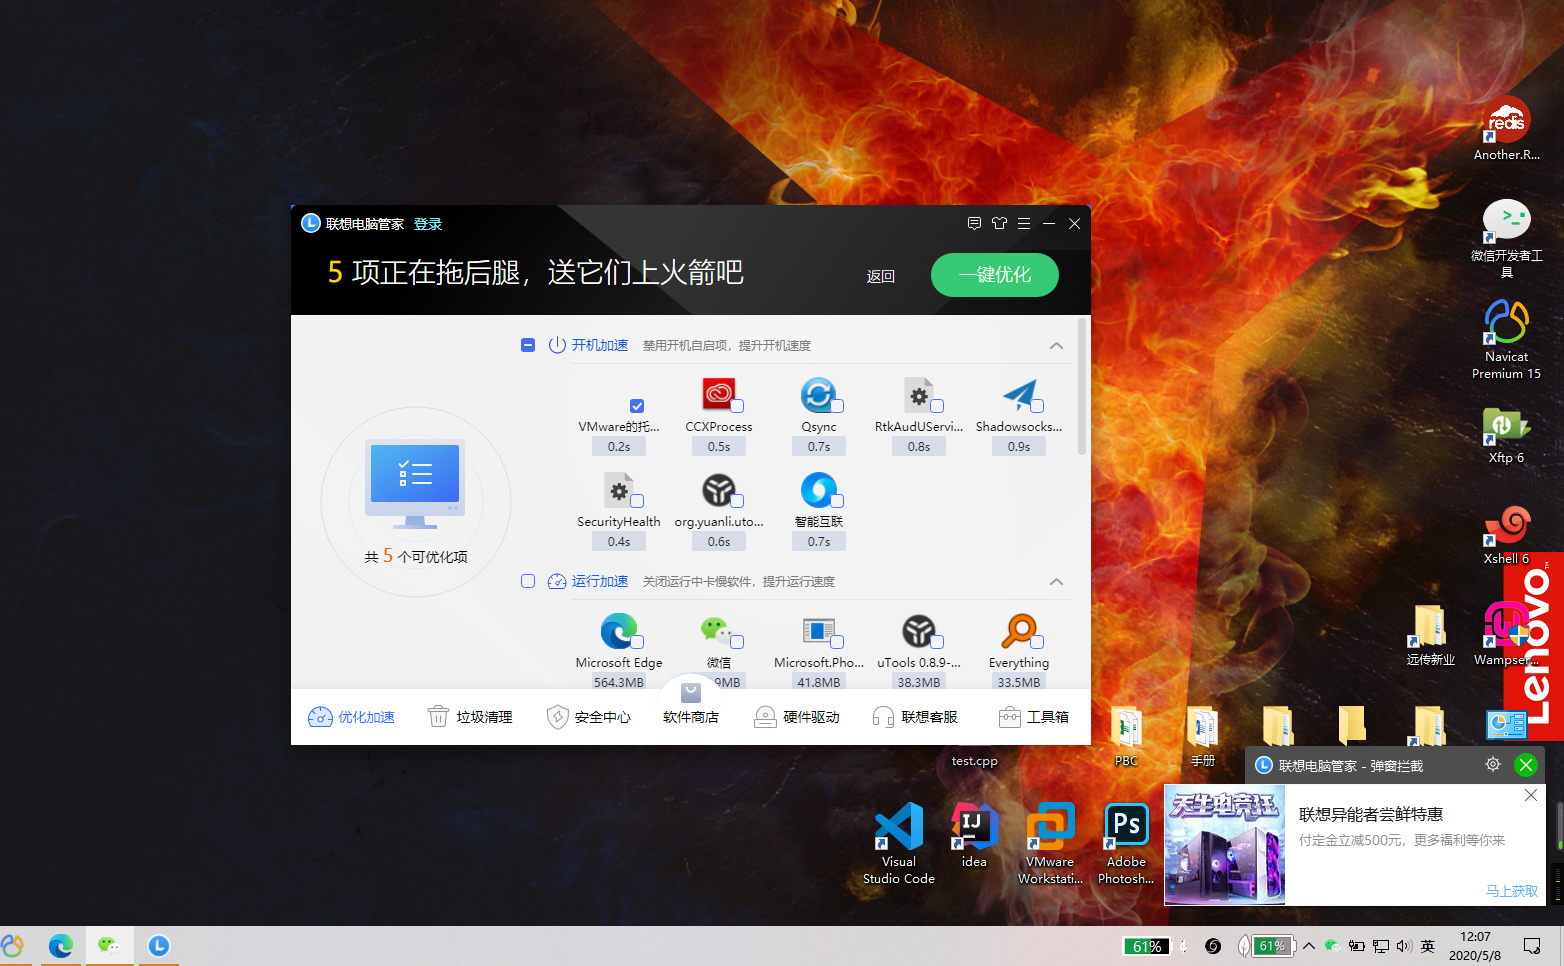Switch to the 工具箱 tab
The height and width of the screenshot is (966, 1564).
[1034, 717]
